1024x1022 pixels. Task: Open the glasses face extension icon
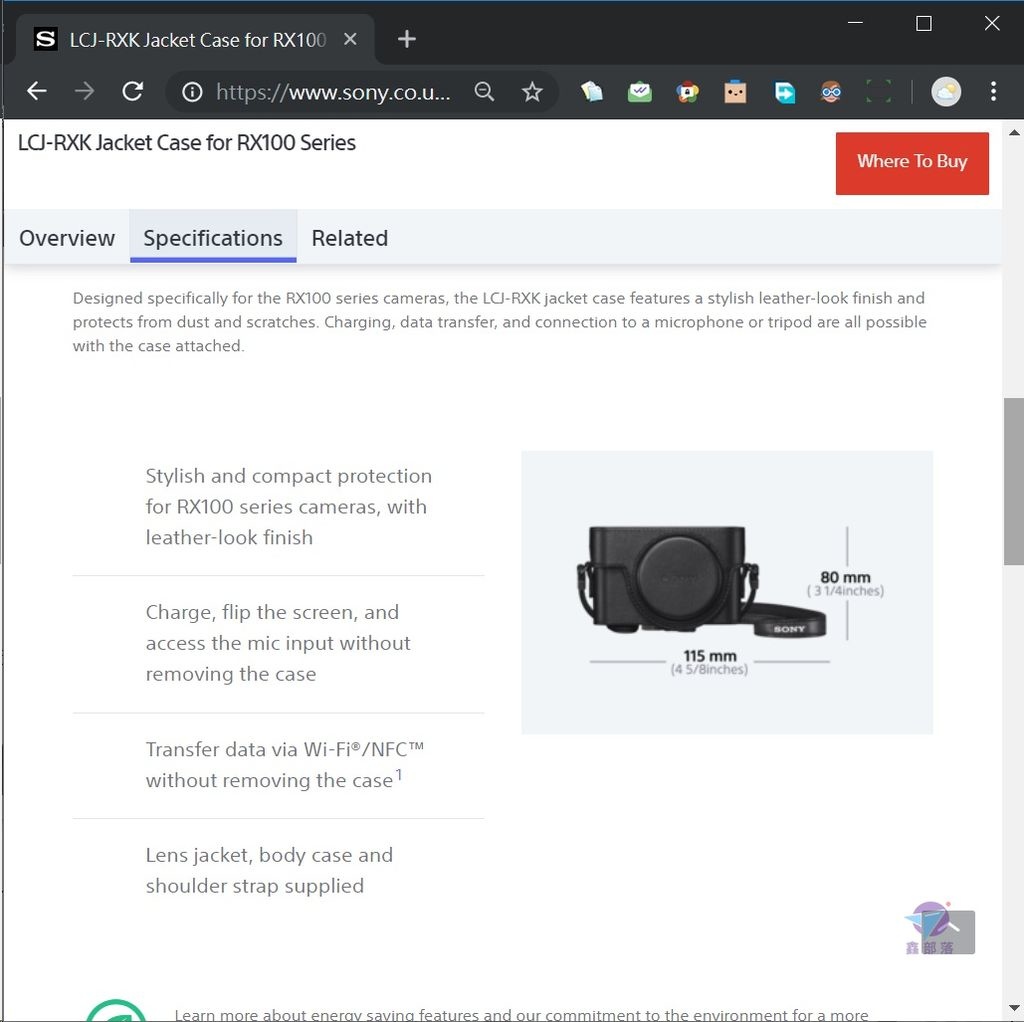click(831, 92)
